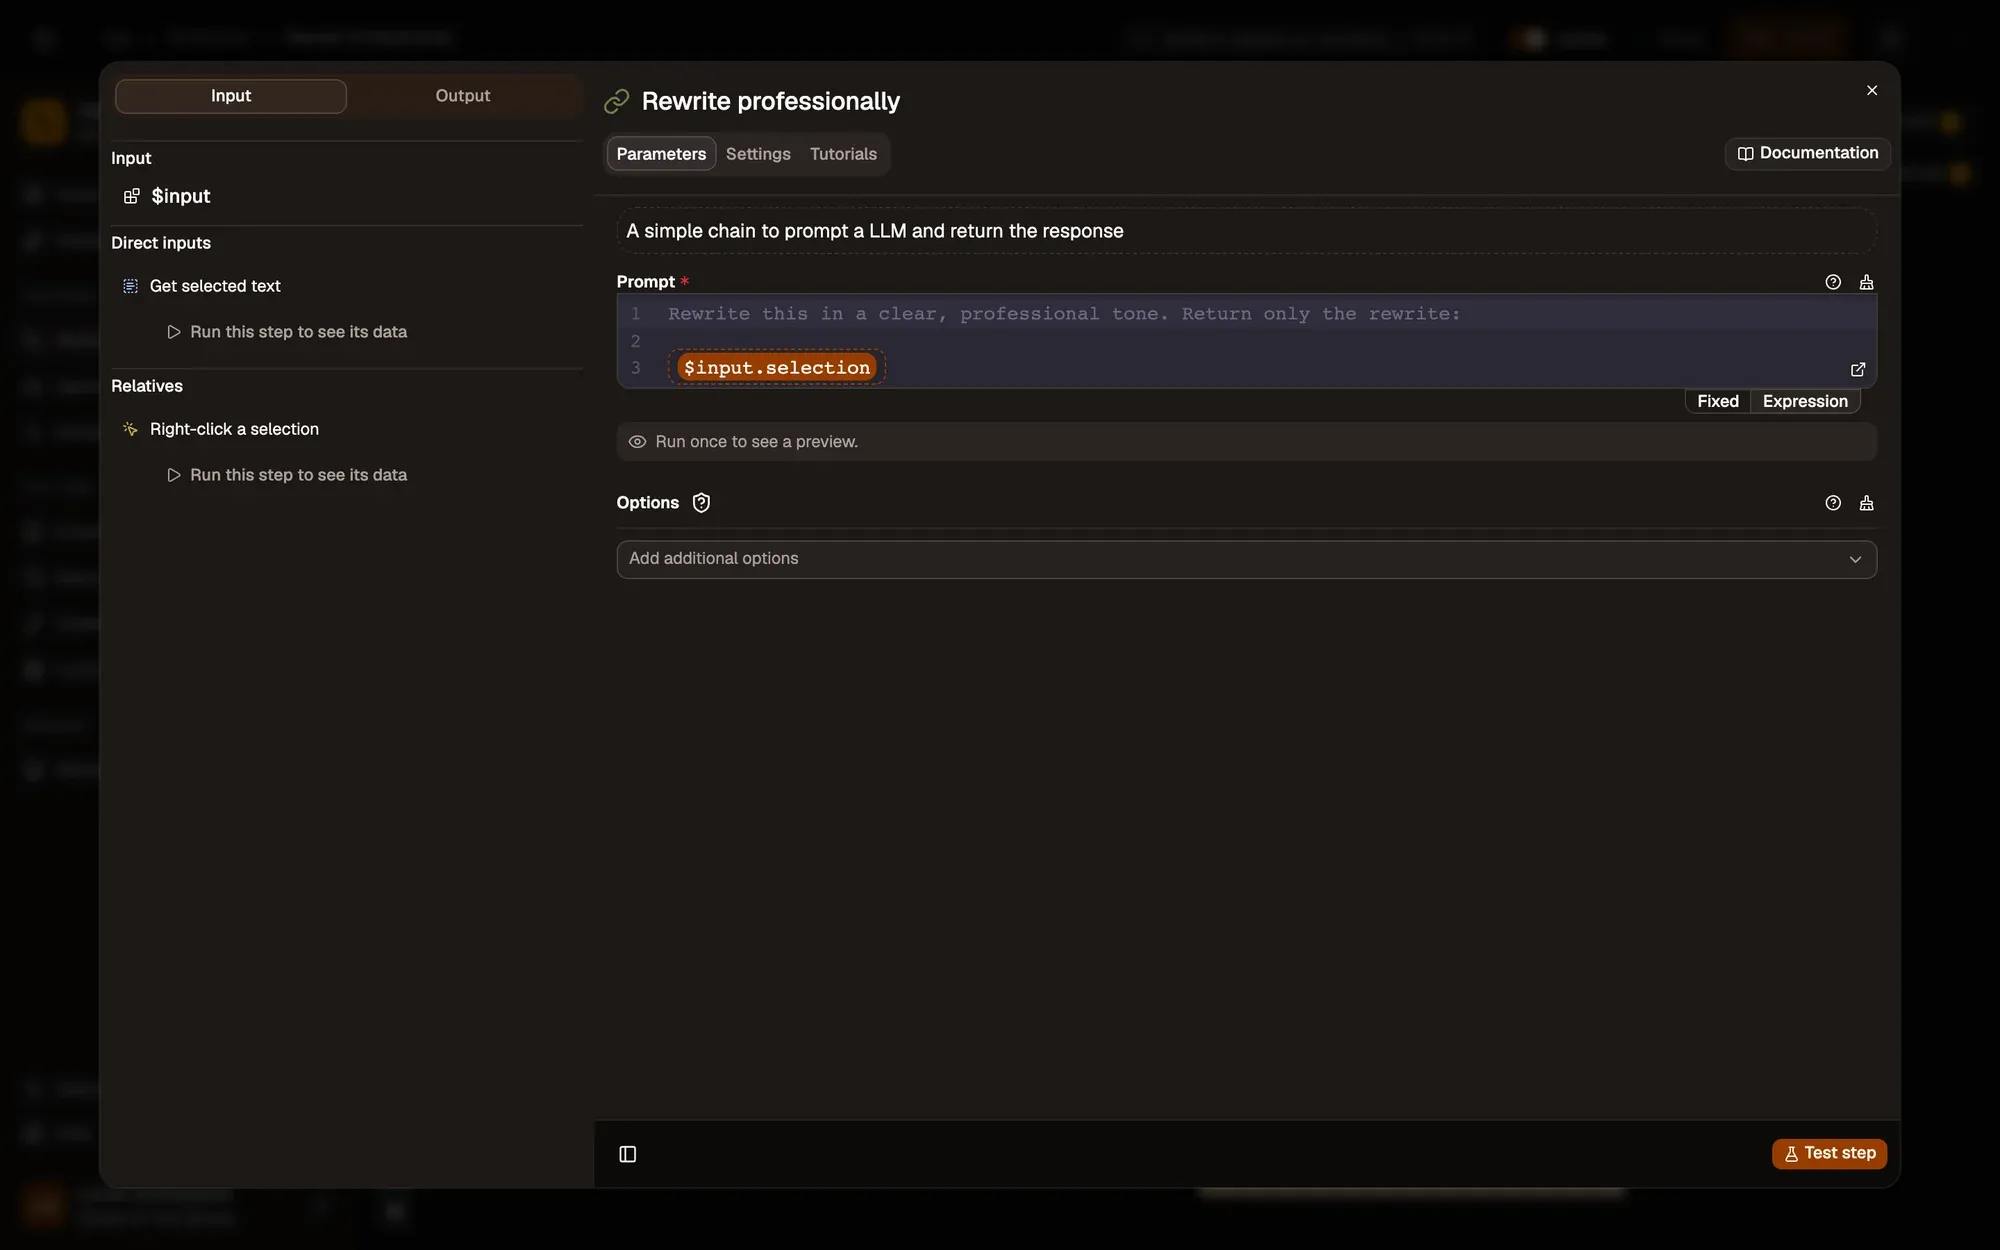
Task: Click the eye preview icon
Action: point(637,442)
